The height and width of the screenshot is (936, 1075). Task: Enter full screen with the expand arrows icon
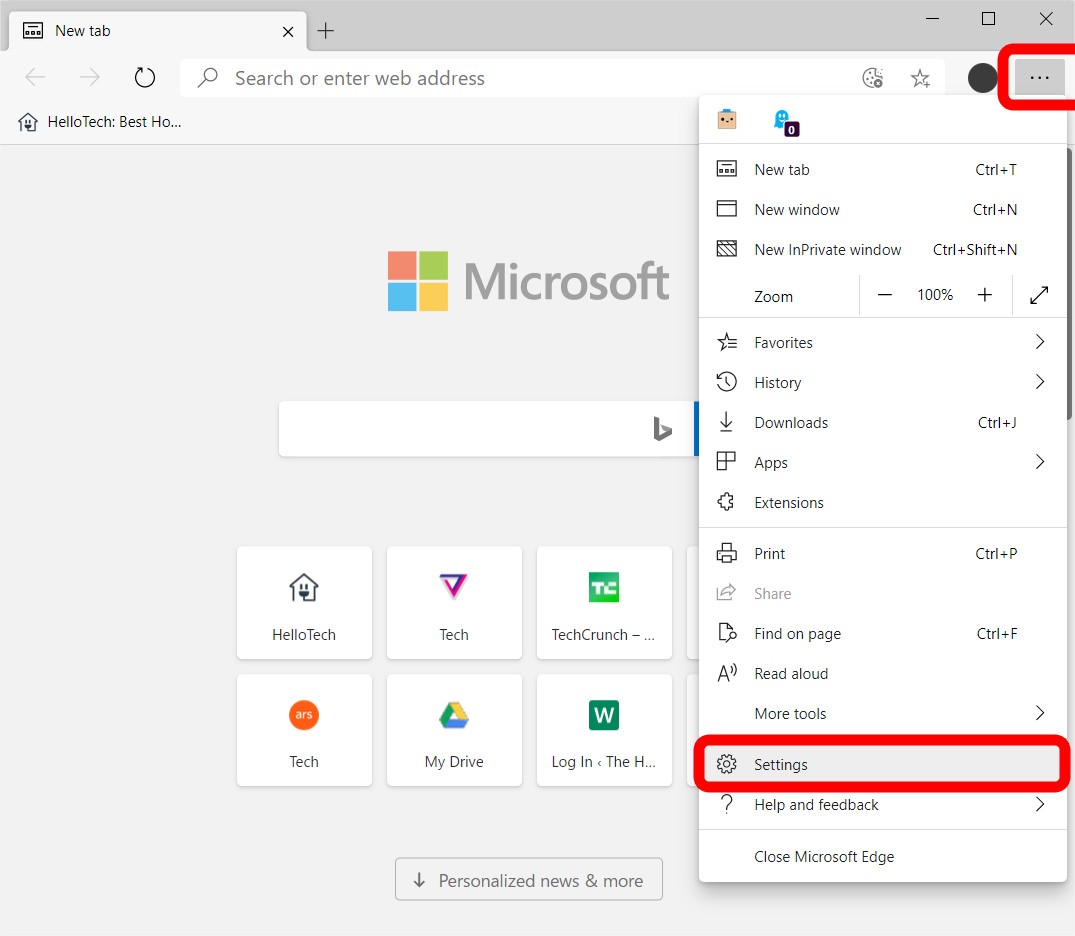(x=1039, y=295)
